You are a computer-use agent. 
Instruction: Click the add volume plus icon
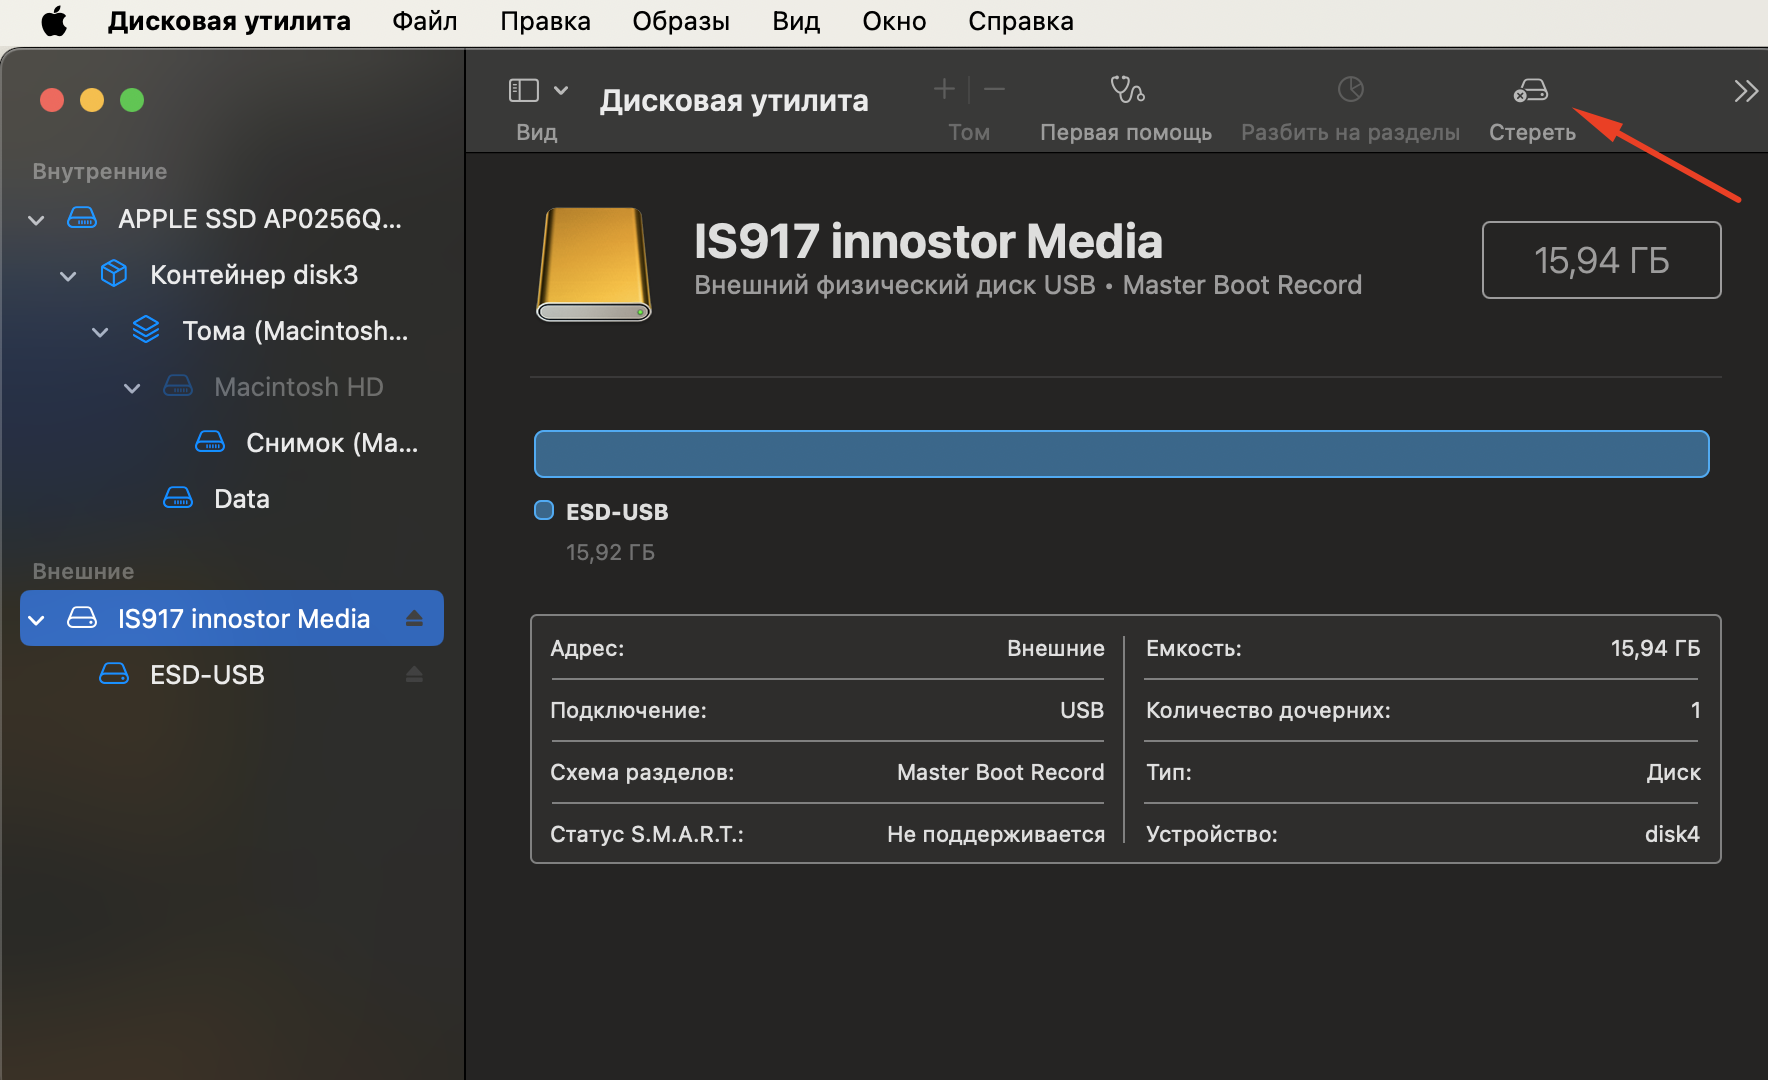tap(944, 89)
